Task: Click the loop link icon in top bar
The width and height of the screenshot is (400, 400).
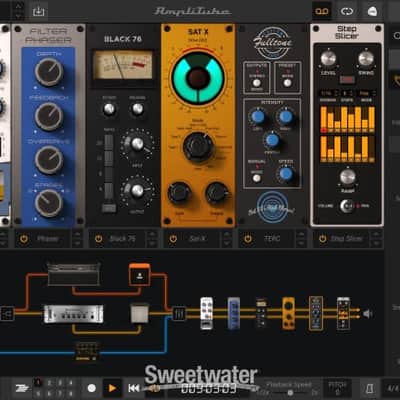Action: click(347, 11)
